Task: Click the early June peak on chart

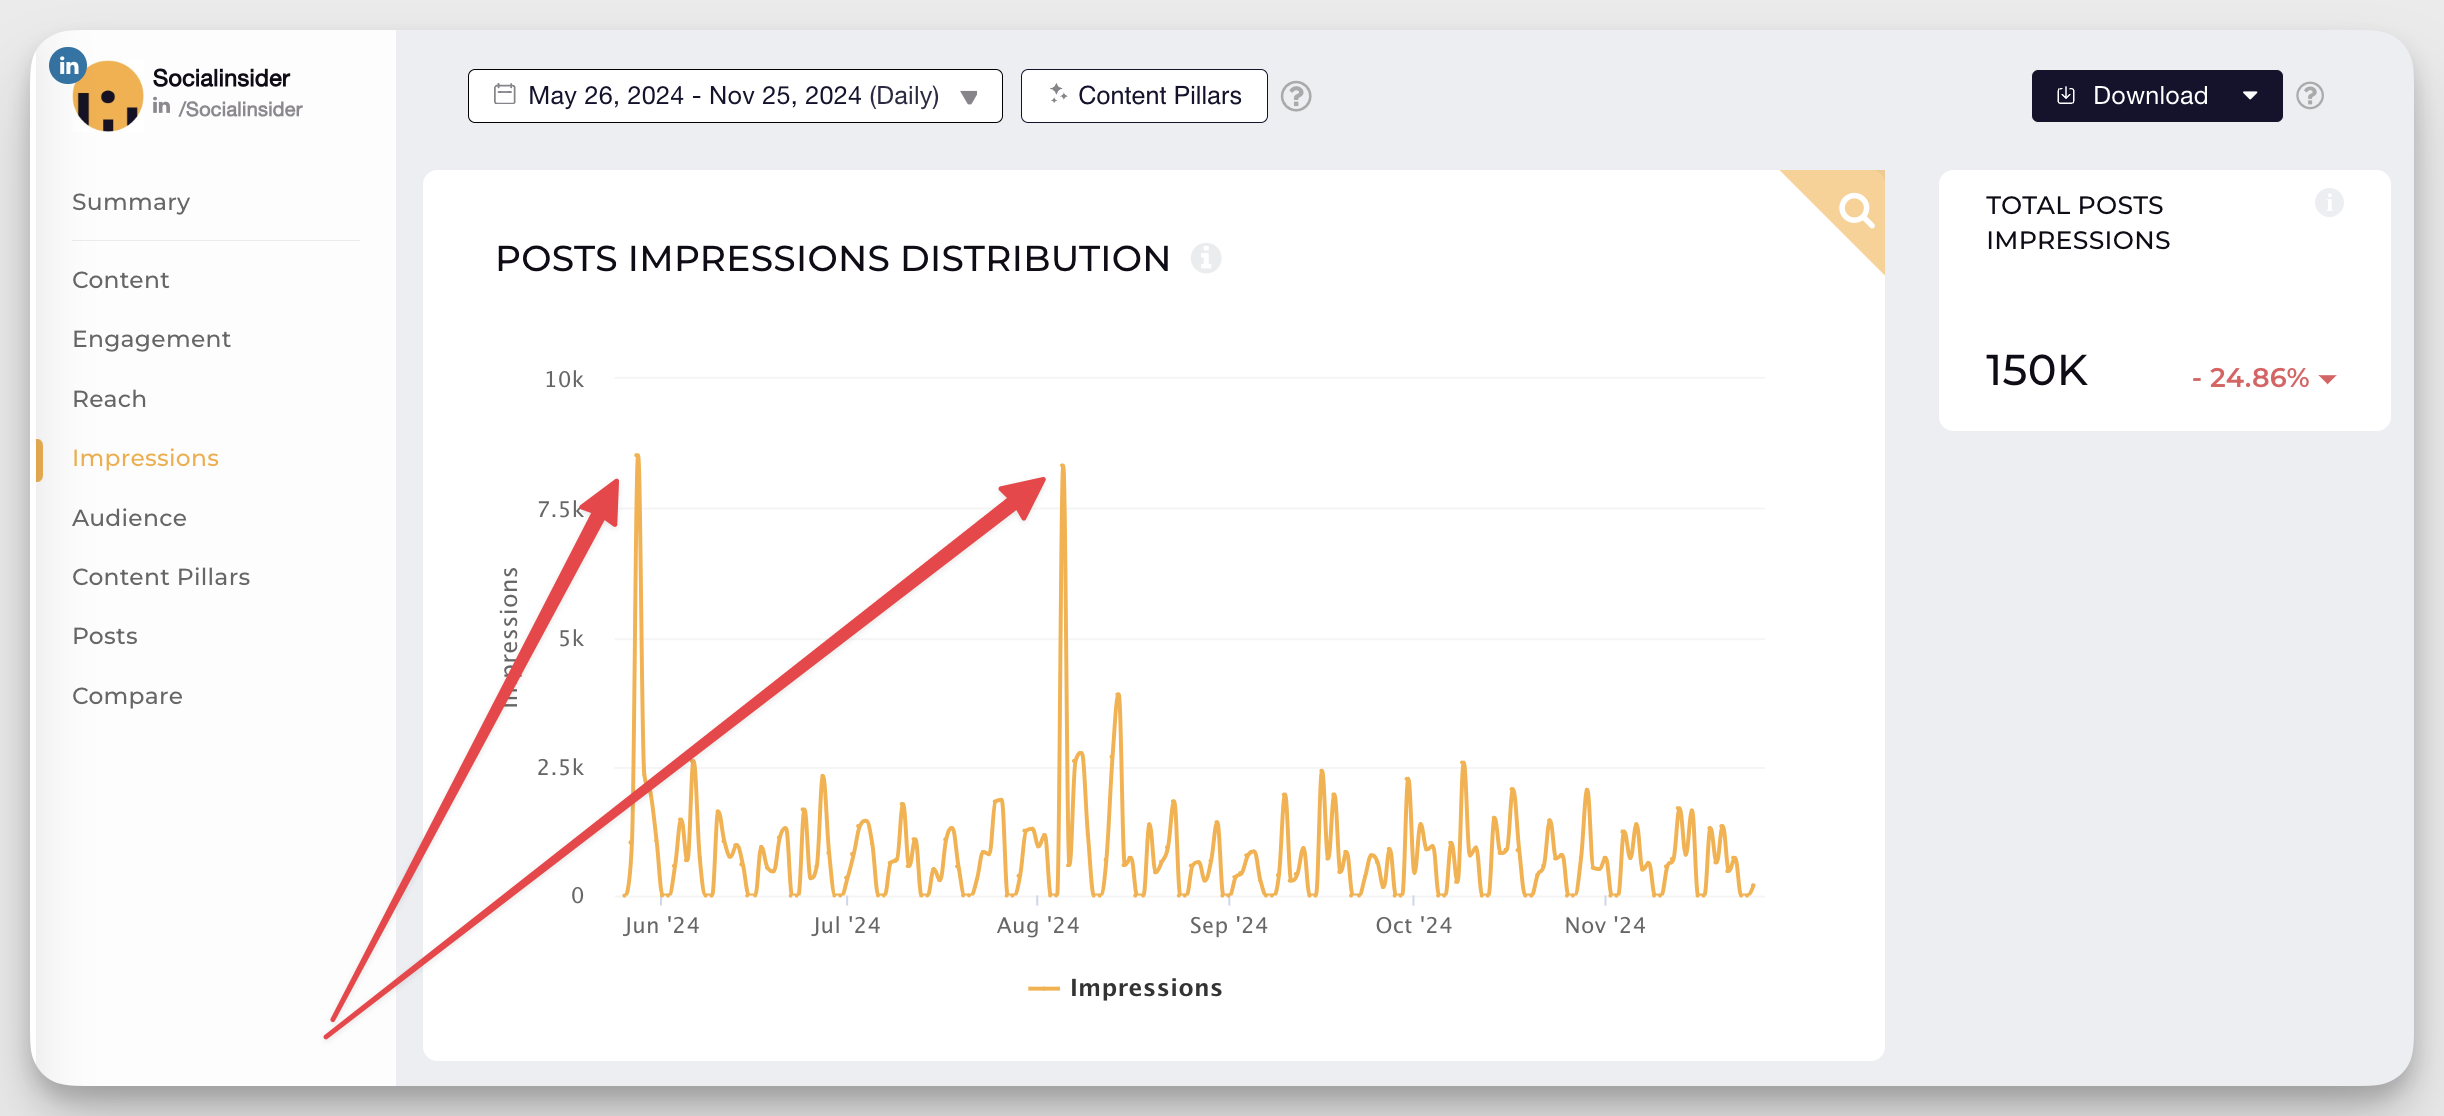Action: (x=637, y=457)
